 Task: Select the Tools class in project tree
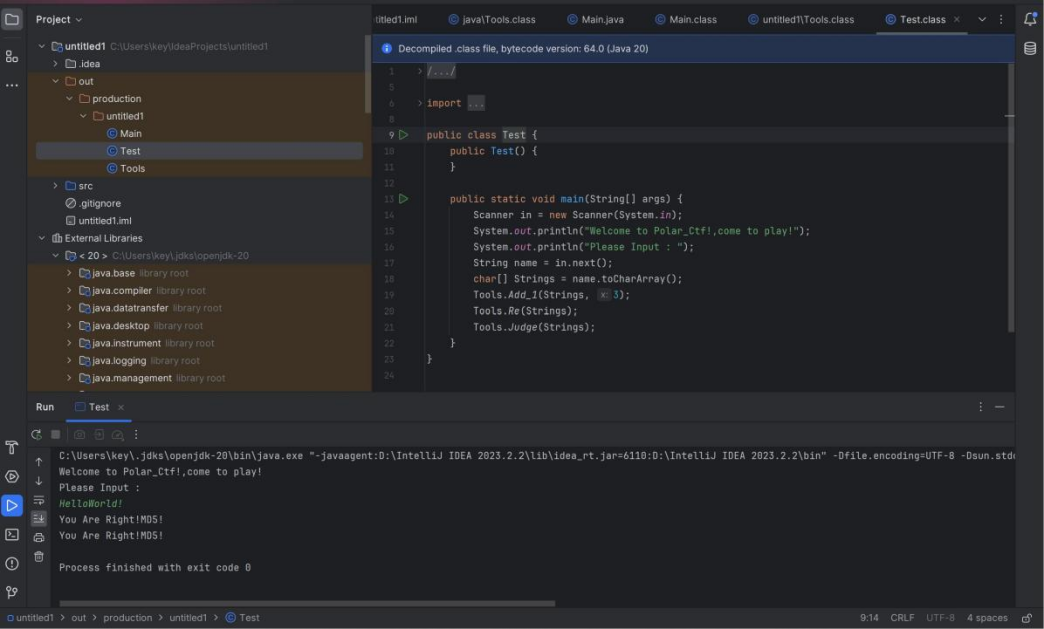(x=132, y=168)
